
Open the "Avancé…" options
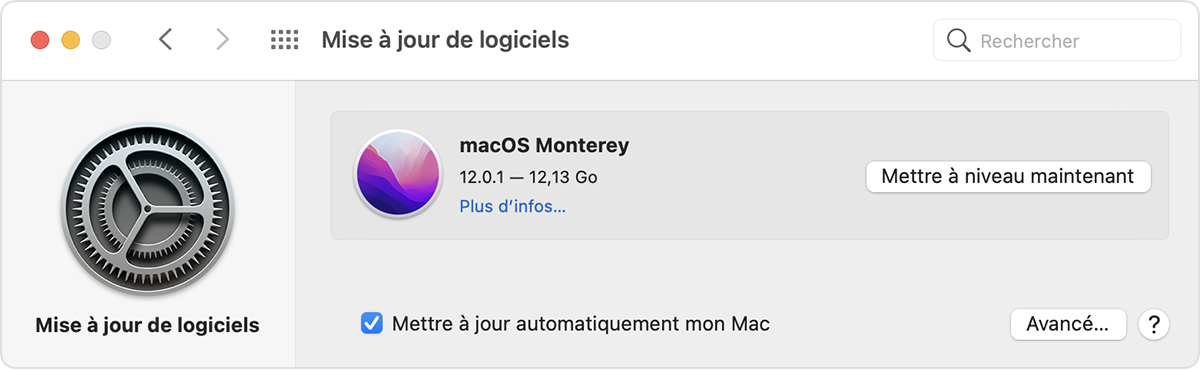(x=1069, y=324)
